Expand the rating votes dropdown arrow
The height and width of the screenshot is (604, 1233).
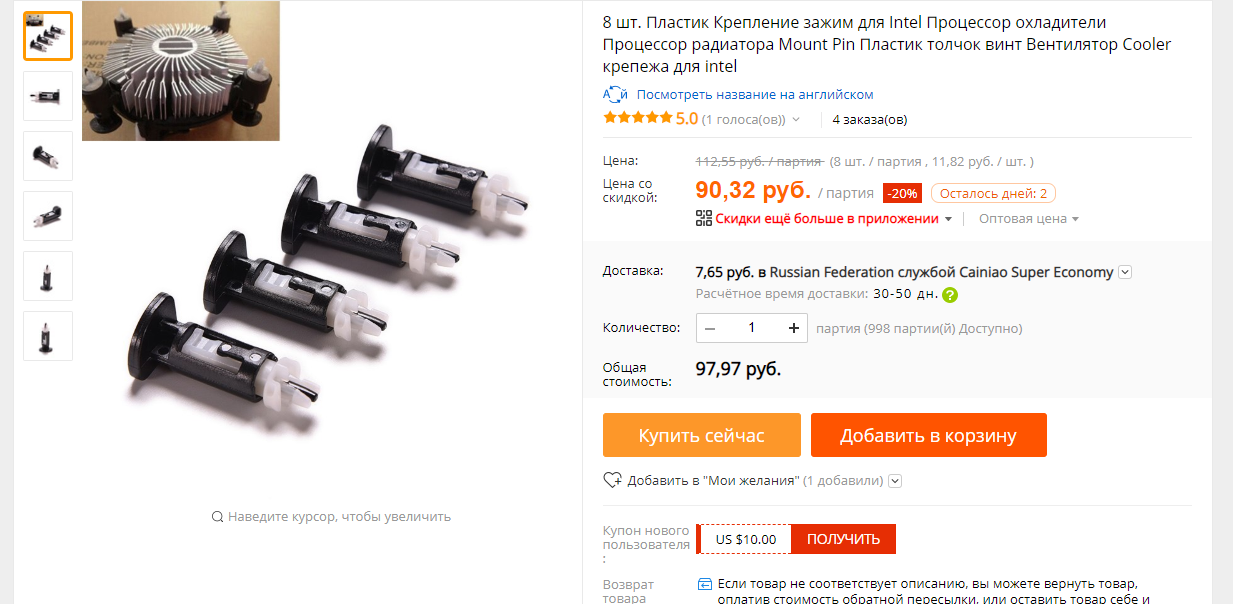click(796, 120)
